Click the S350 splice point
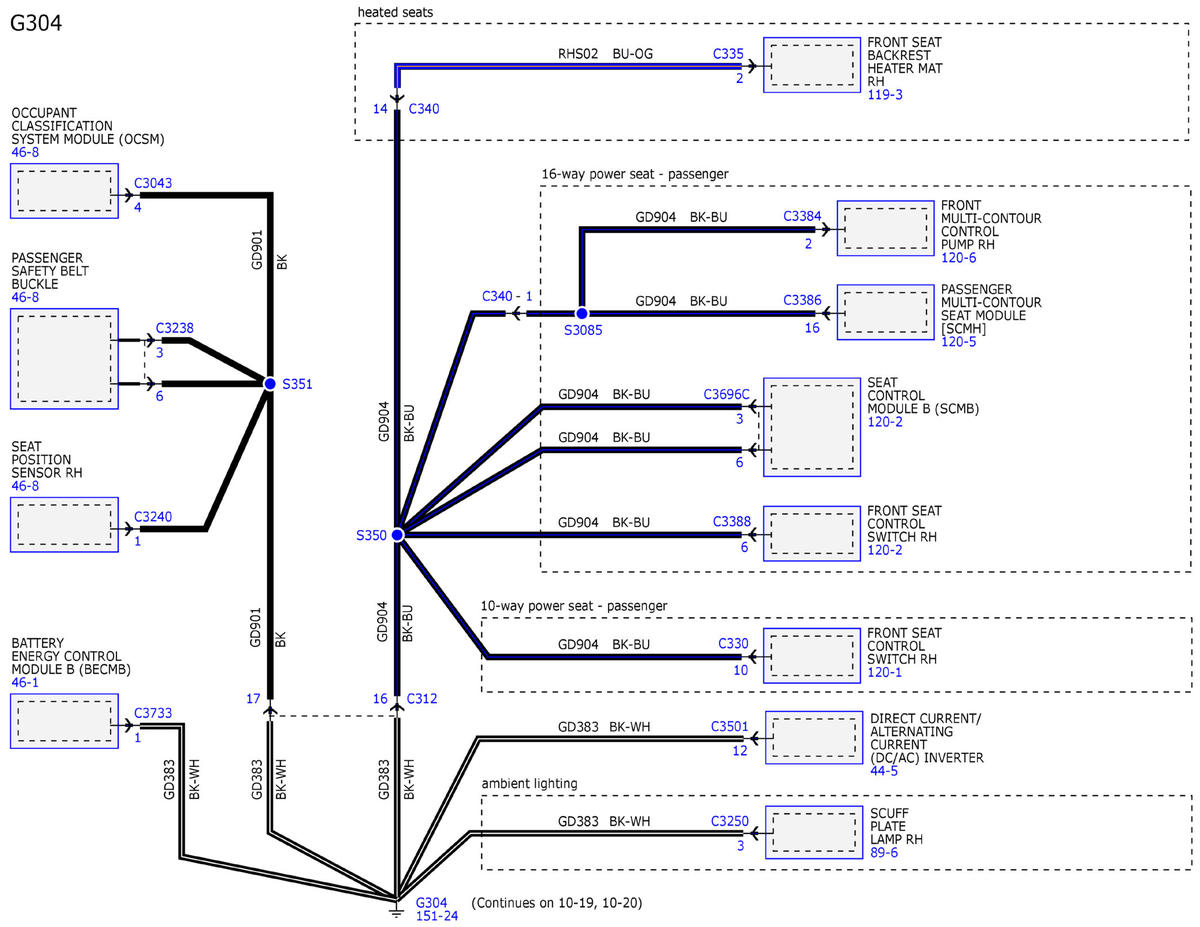 pyautogui.click(x=397, y=535)
